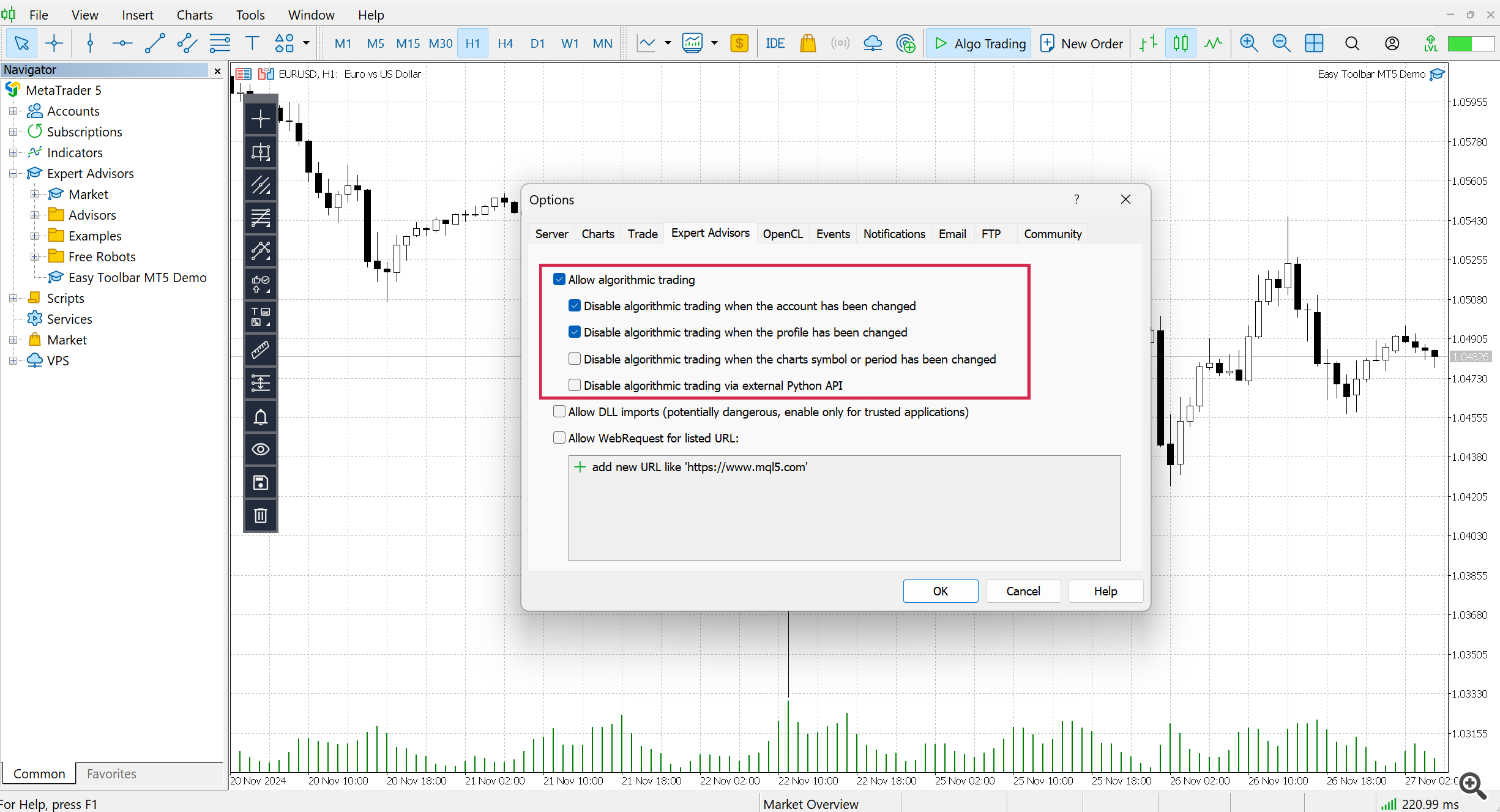
Task: Expand the Free Robots folder
Action: click(x=35, y=257)
